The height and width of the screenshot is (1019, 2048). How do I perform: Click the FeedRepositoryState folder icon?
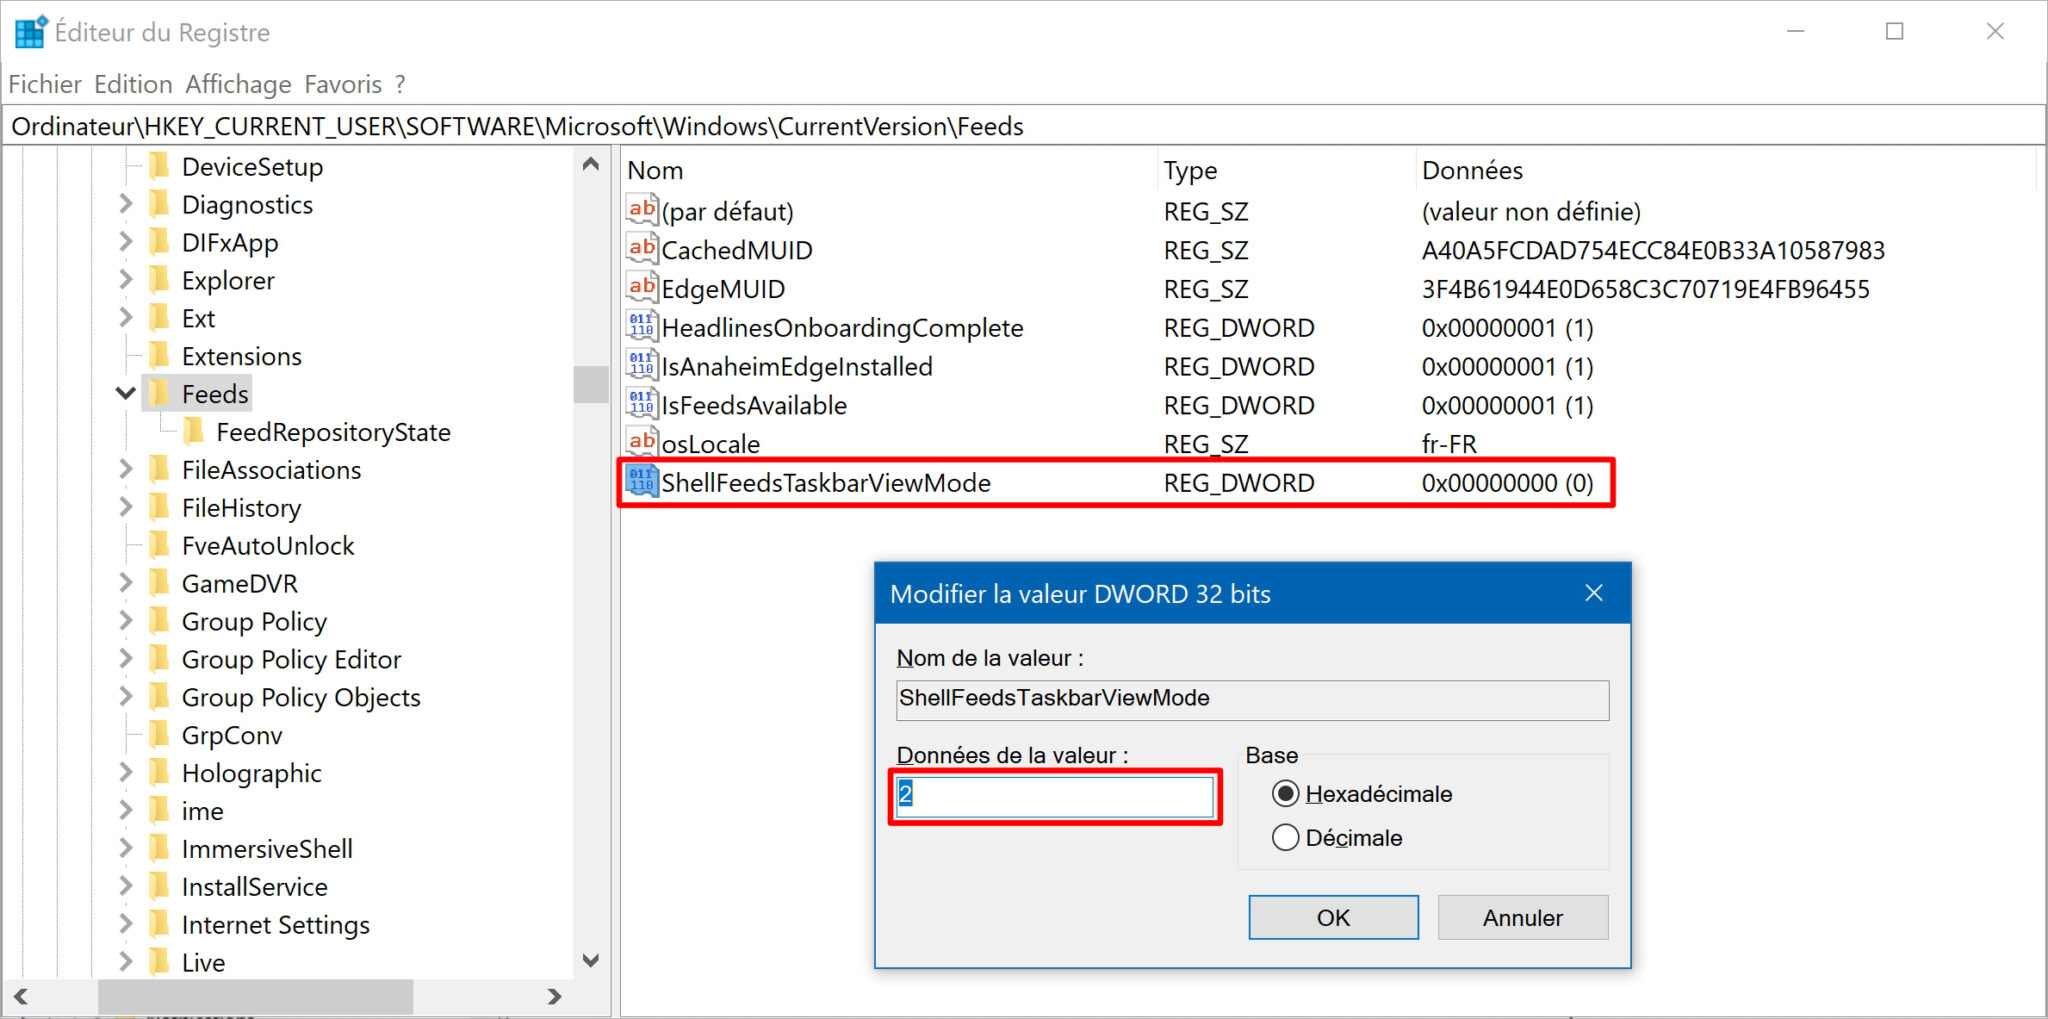[194, 432]
